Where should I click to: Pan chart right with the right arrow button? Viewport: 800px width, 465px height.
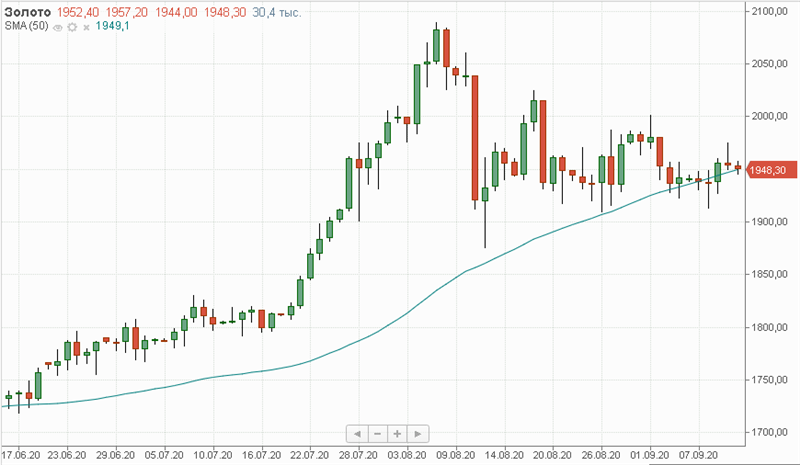(x=418, y=434)
